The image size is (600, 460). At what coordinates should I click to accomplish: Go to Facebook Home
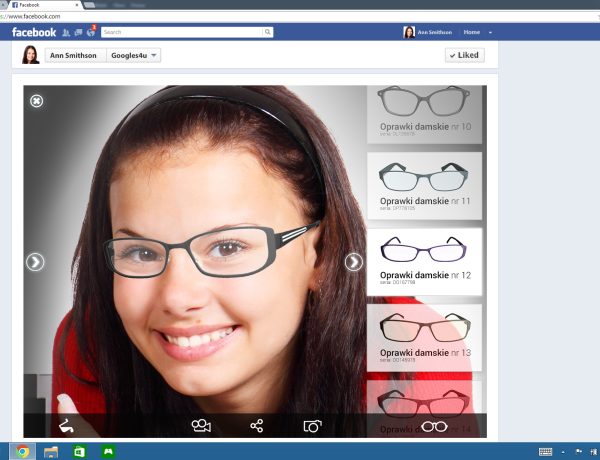pyautogui.click(x=471, y=33)
